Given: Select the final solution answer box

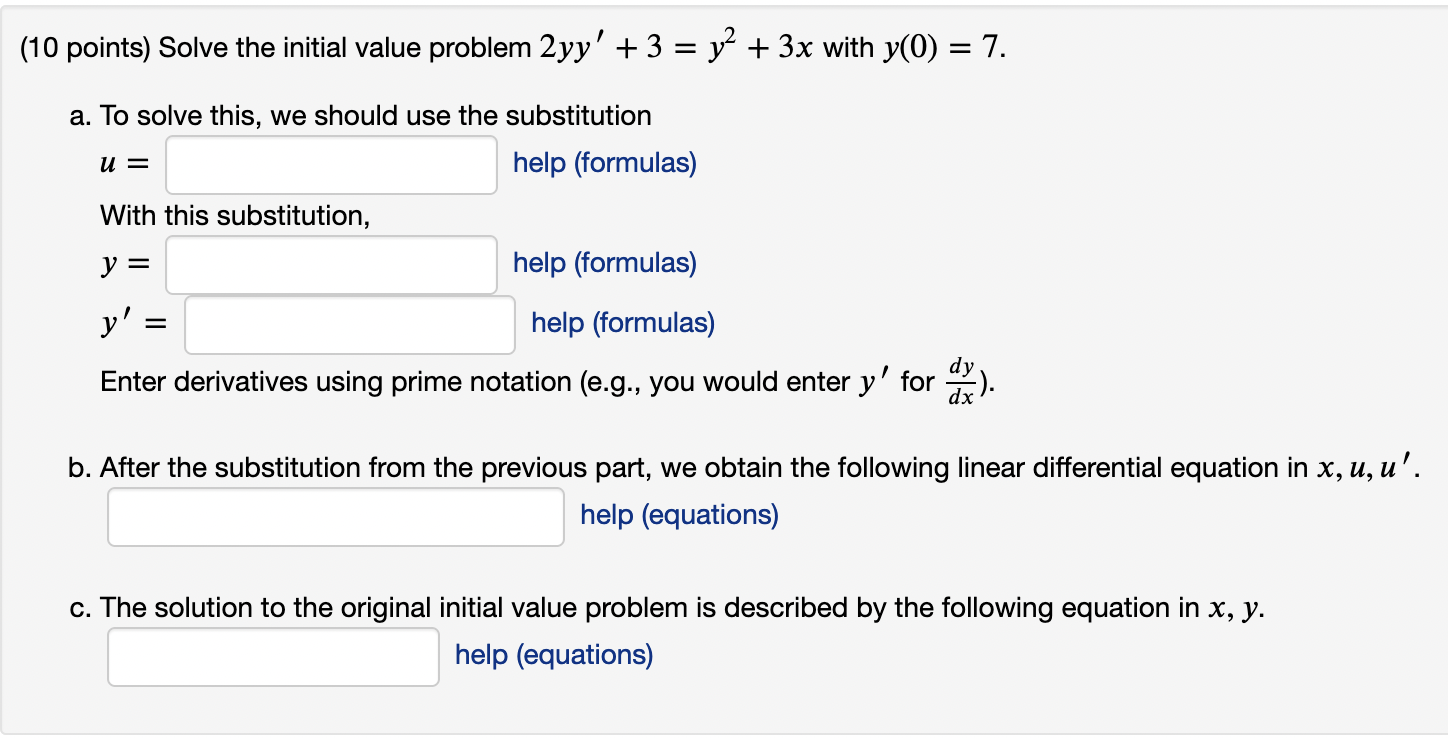Looking at the screenshot, I should tap(272, 655).
